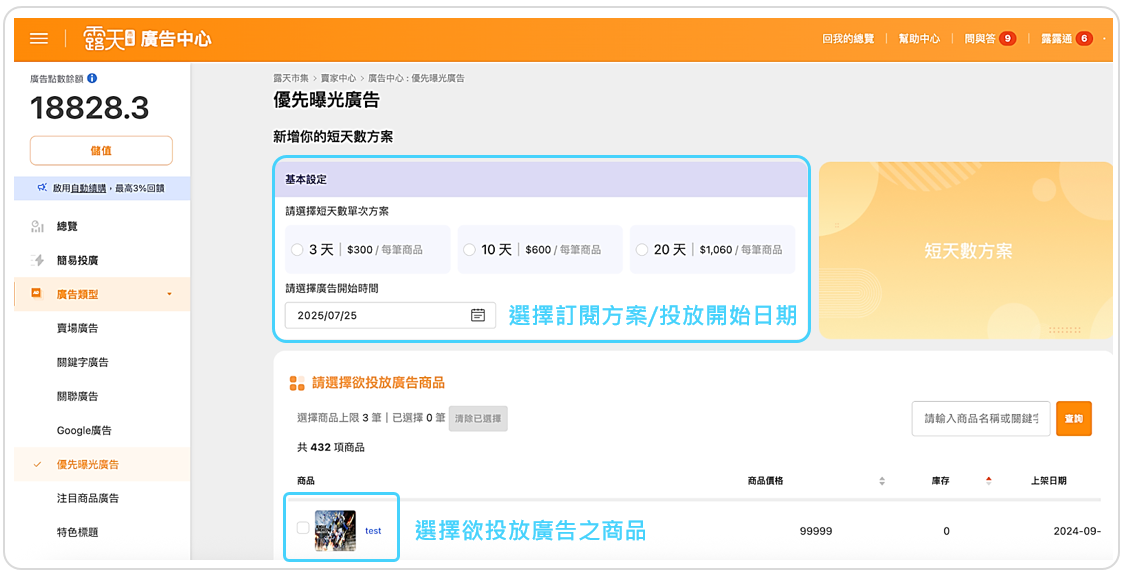Choose the 20 天 $1,060 plan

(642, 250)
